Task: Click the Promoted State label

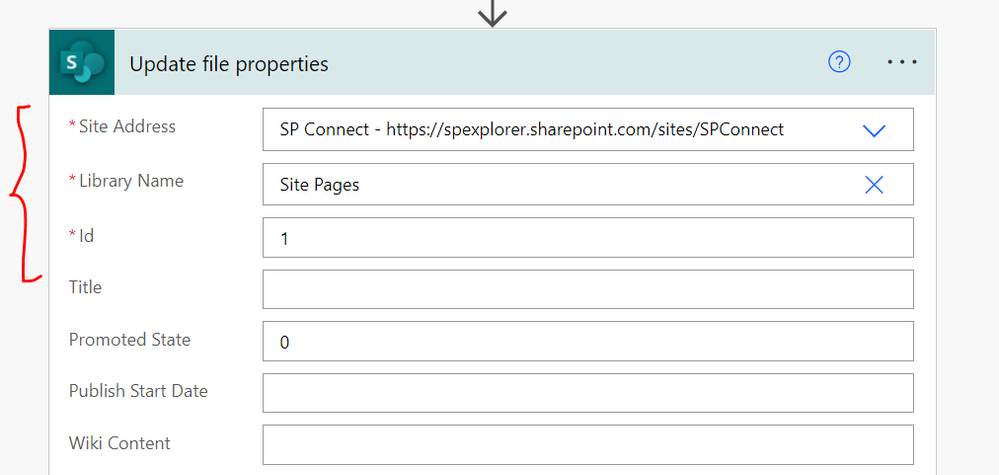Action: 129,339
